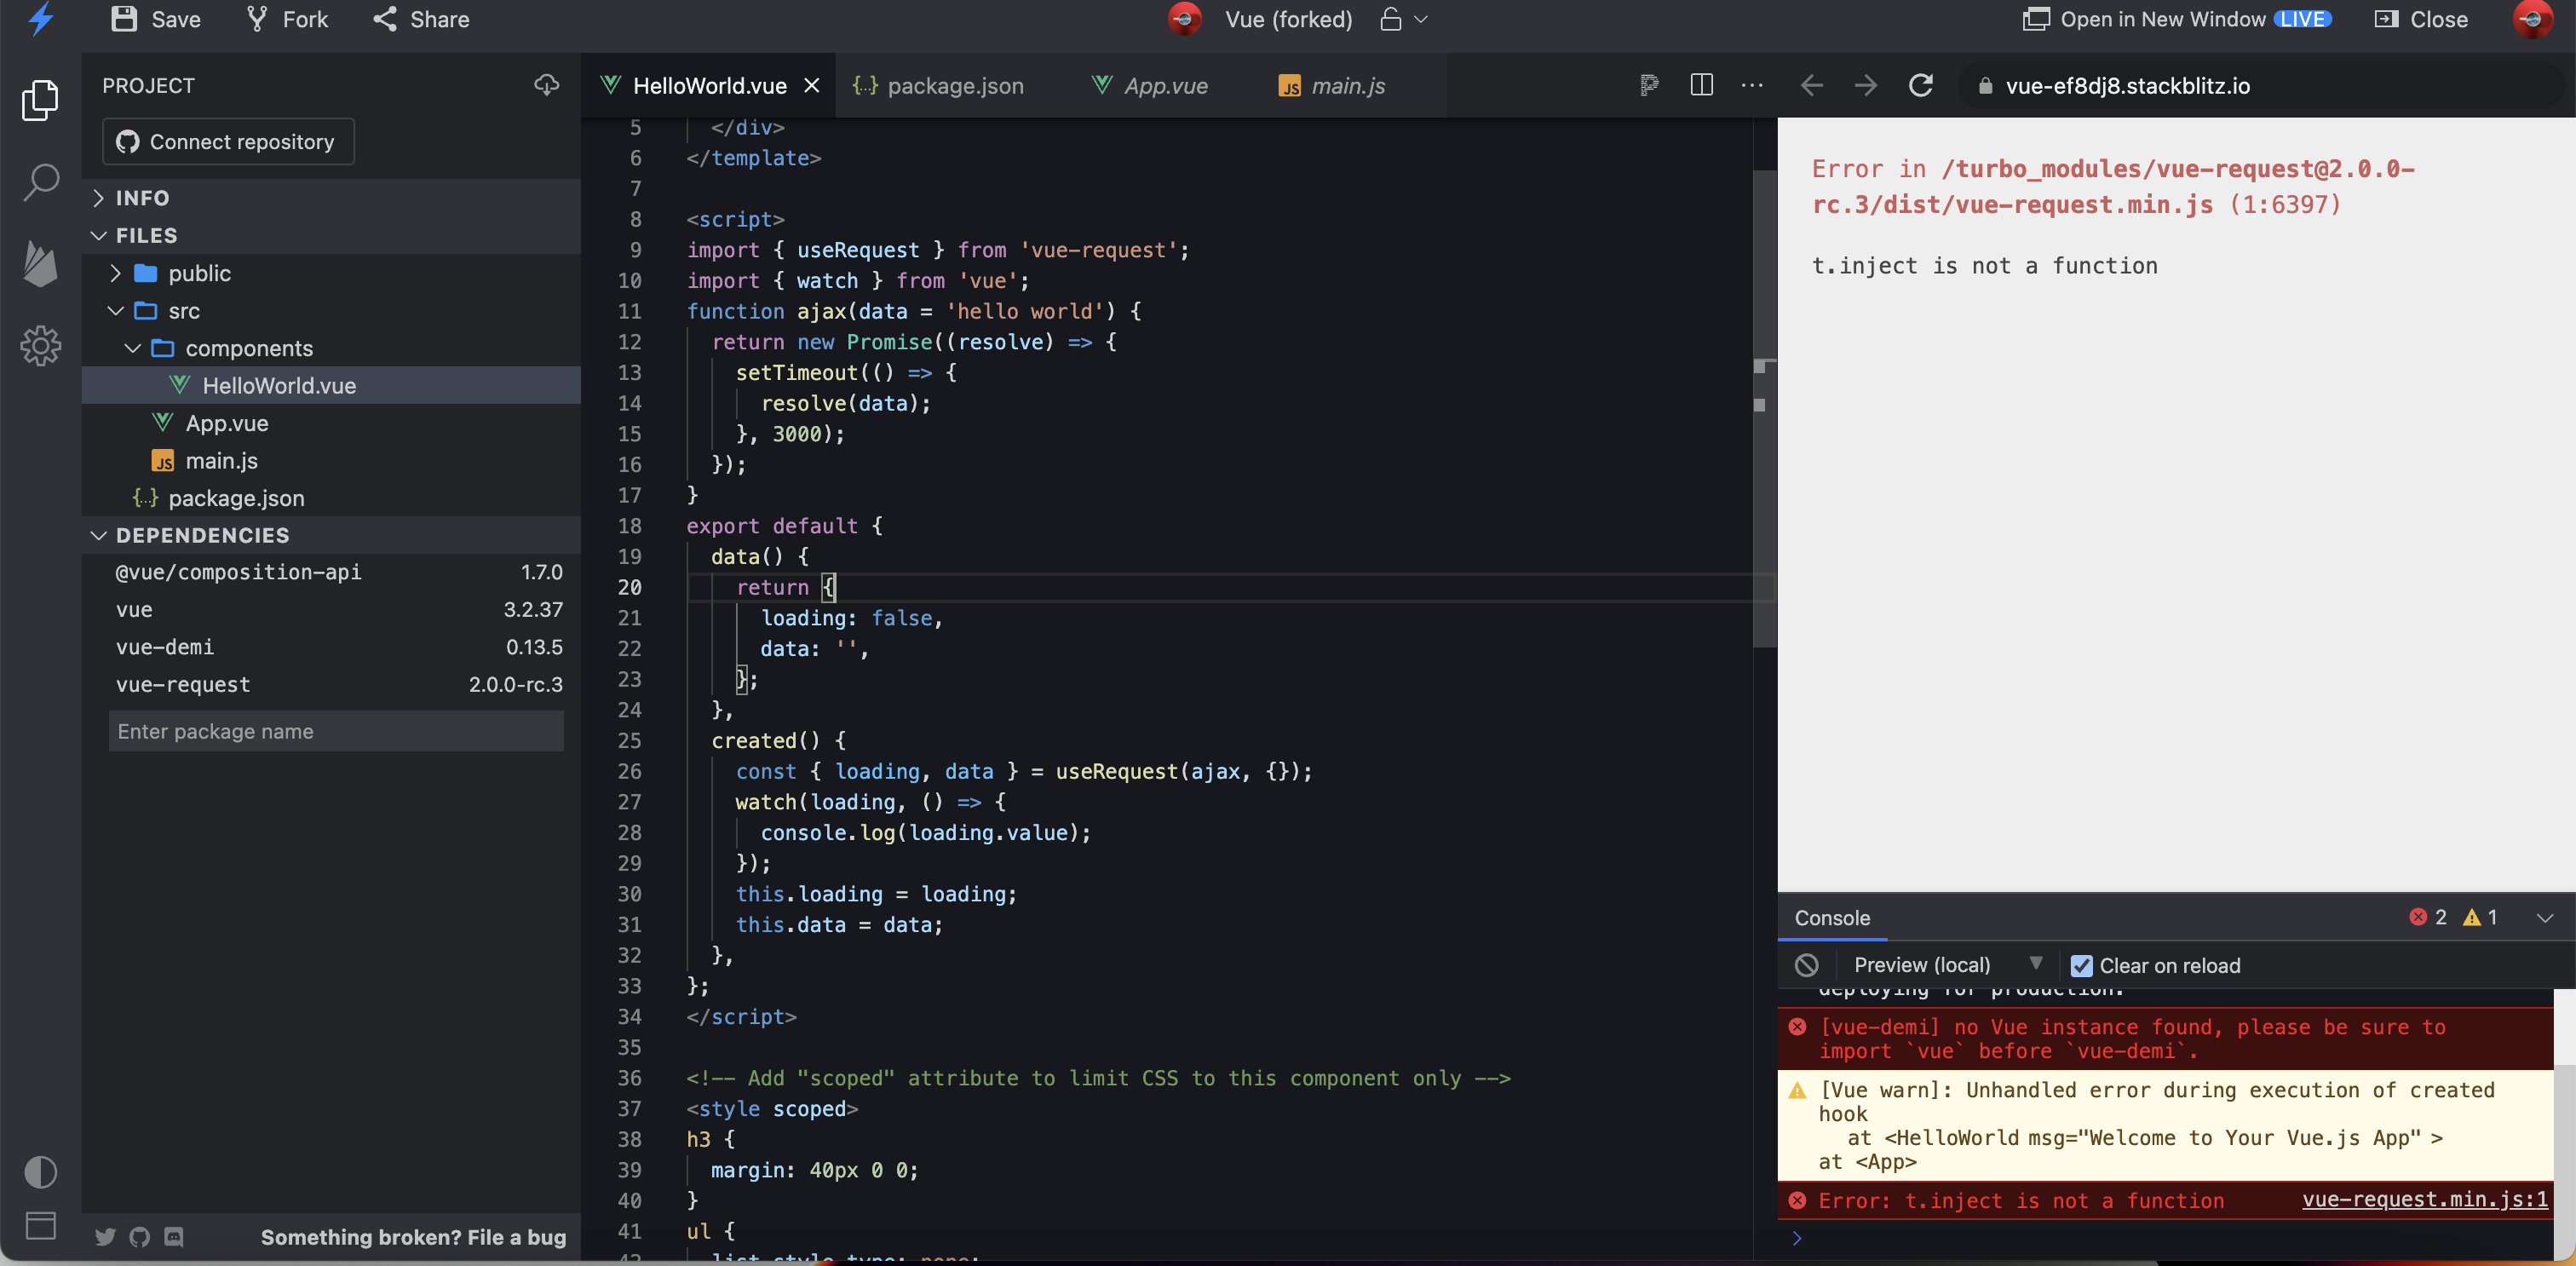The height and width of the screenshot is (1266, 2576).
Task: Click the download project cloud icon
Action: click(x=546, y=85)
